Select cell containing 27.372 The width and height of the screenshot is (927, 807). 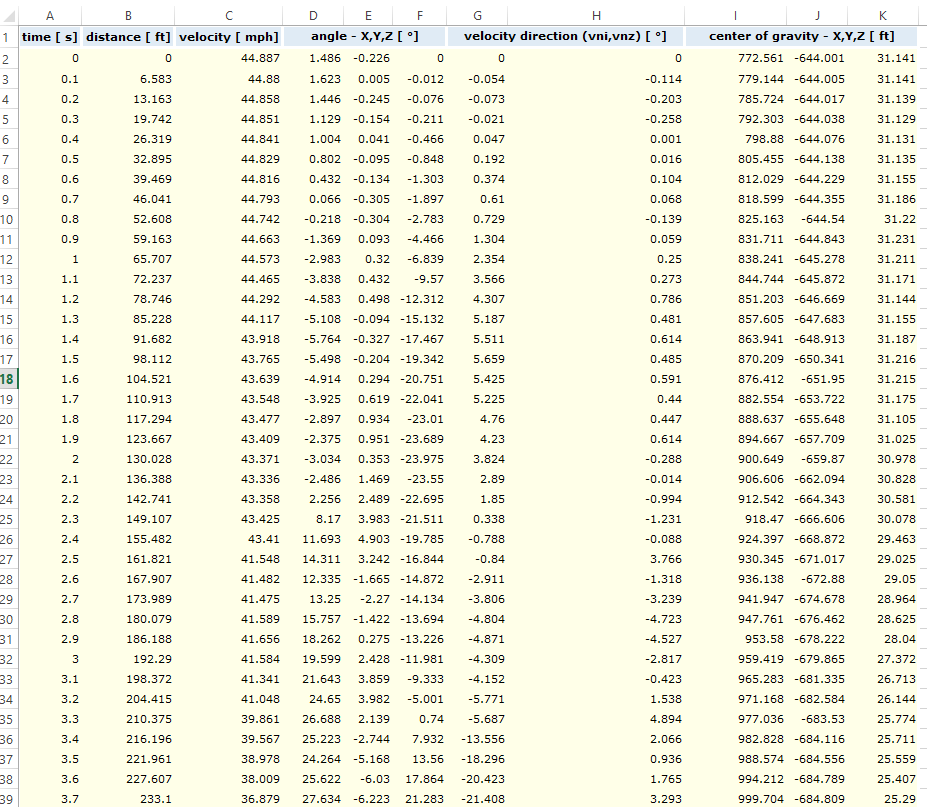coord(883,659)
